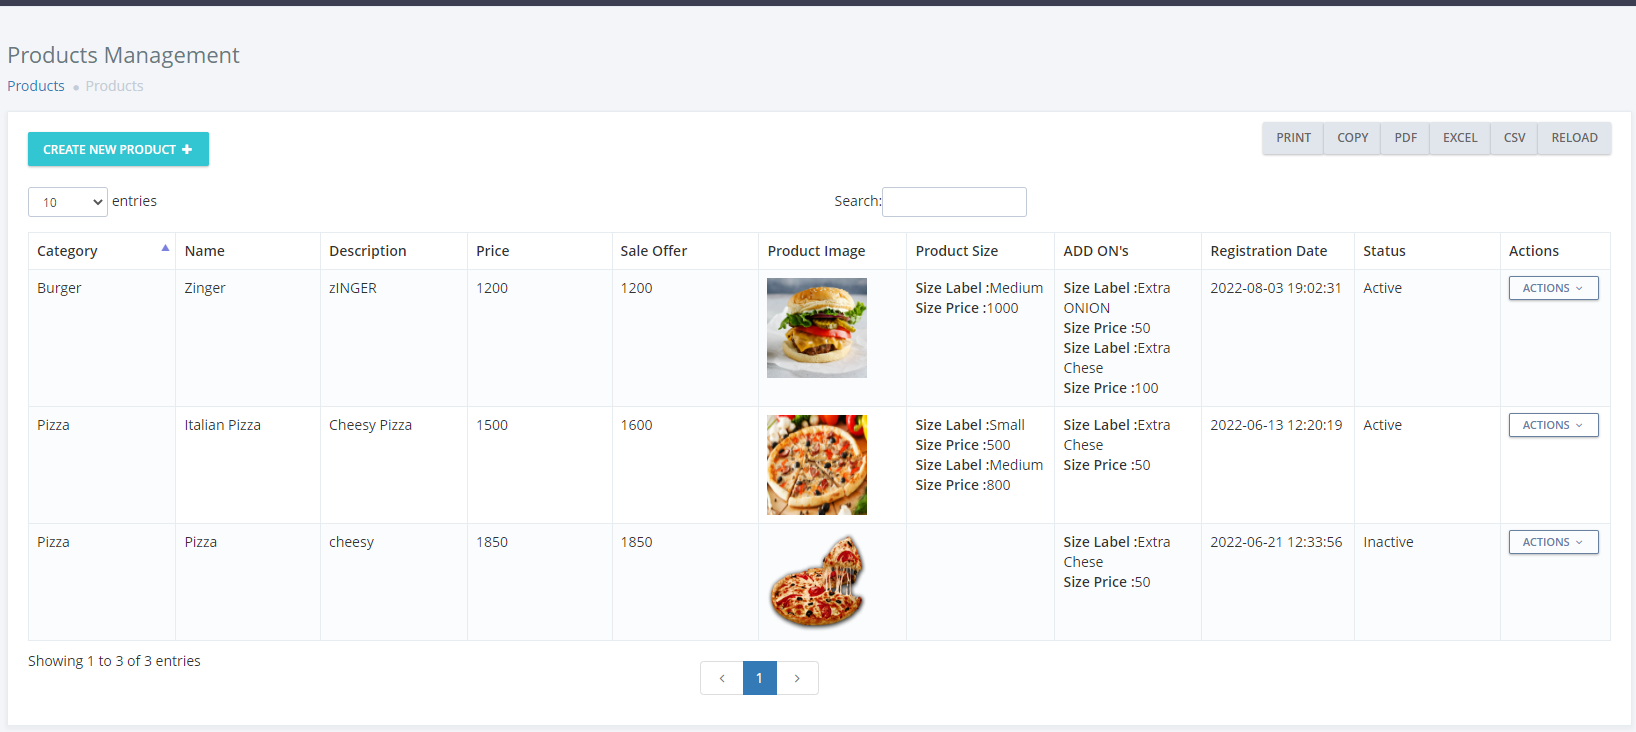The height and width of the screenshot is (732, 1636).
Task: Sort by the Registration Date header
Action: coord(1268,251)
